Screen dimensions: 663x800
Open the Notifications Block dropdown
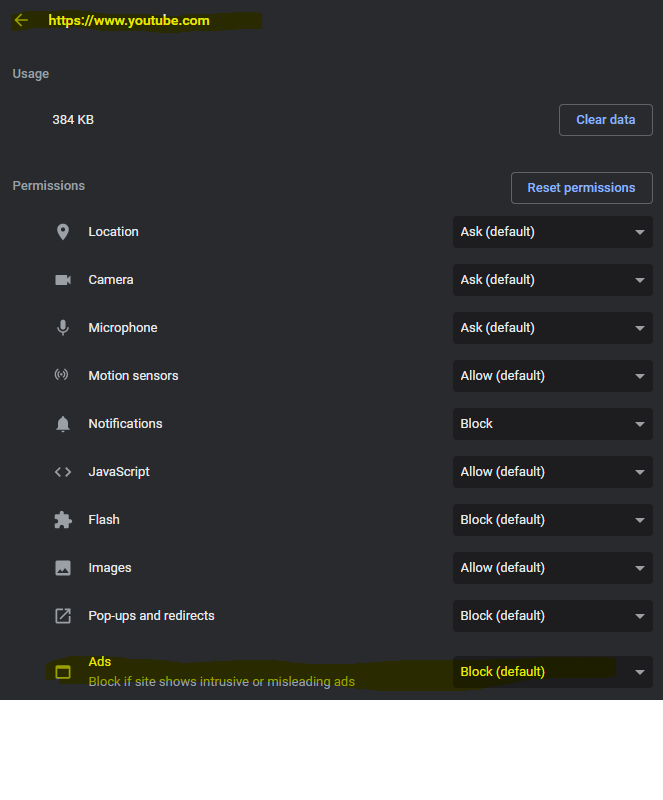click(x=552, y=423)
